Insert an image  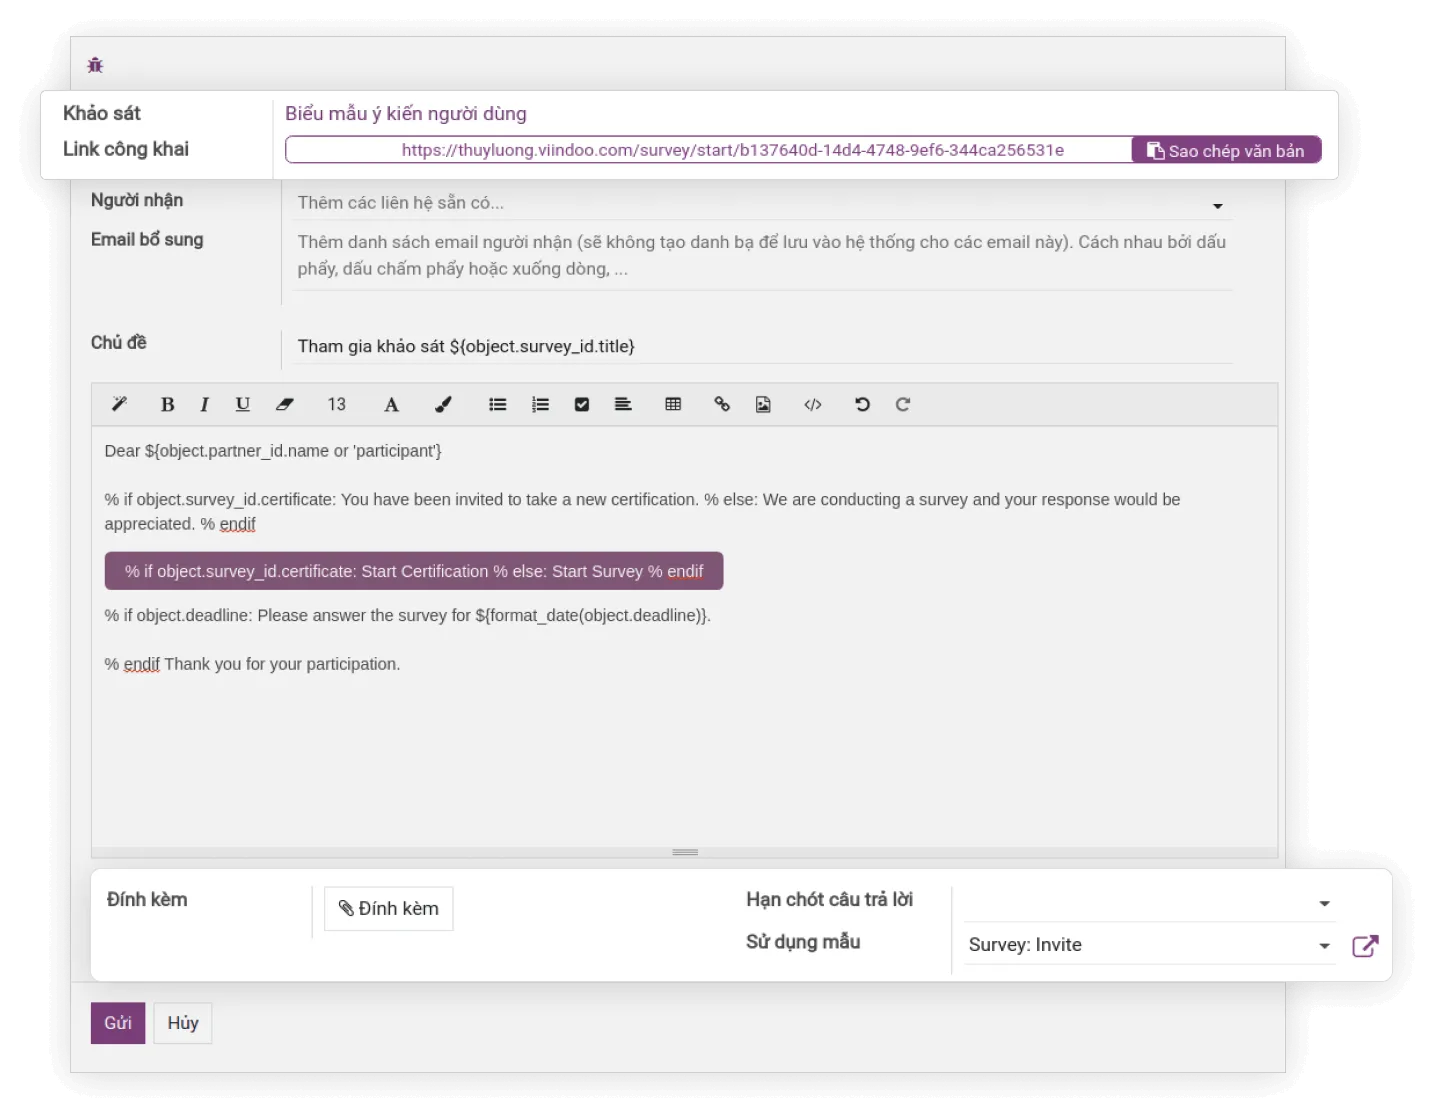(x=763, y=404)
